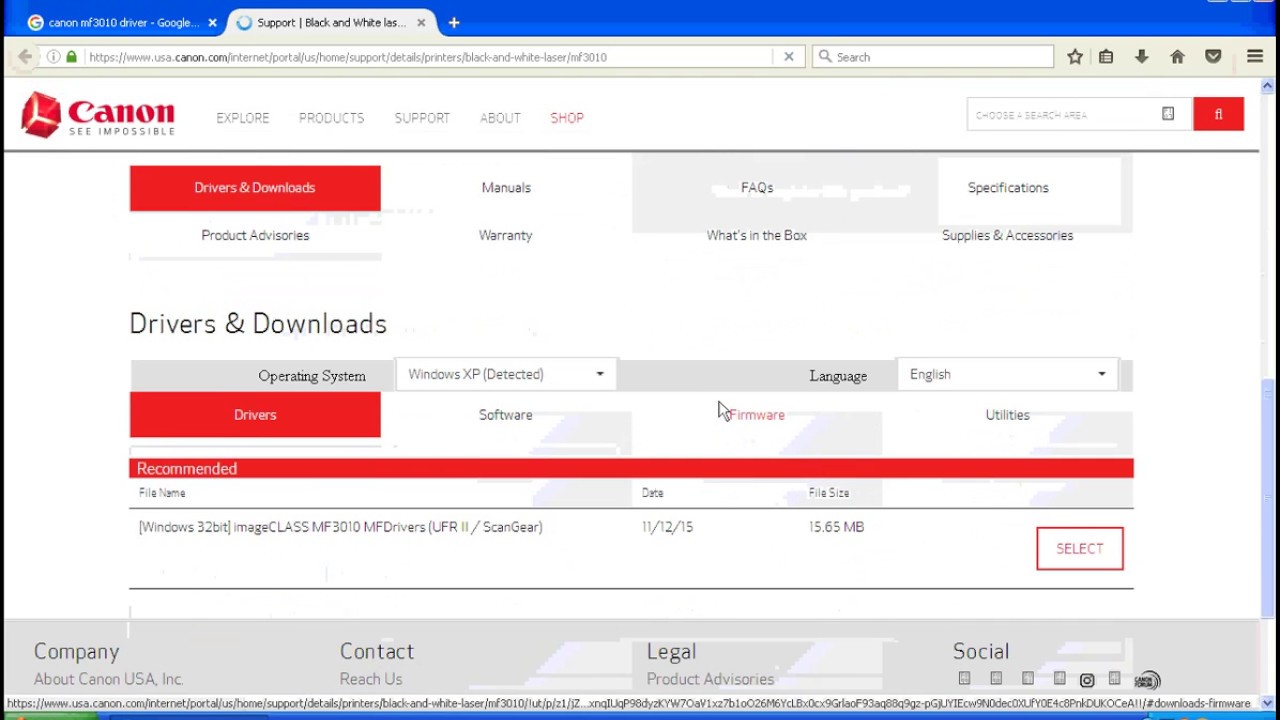Close the canon mf3010 driver Google tab
The width and height of the screenshot is (1280, 720).
point(212,22)
